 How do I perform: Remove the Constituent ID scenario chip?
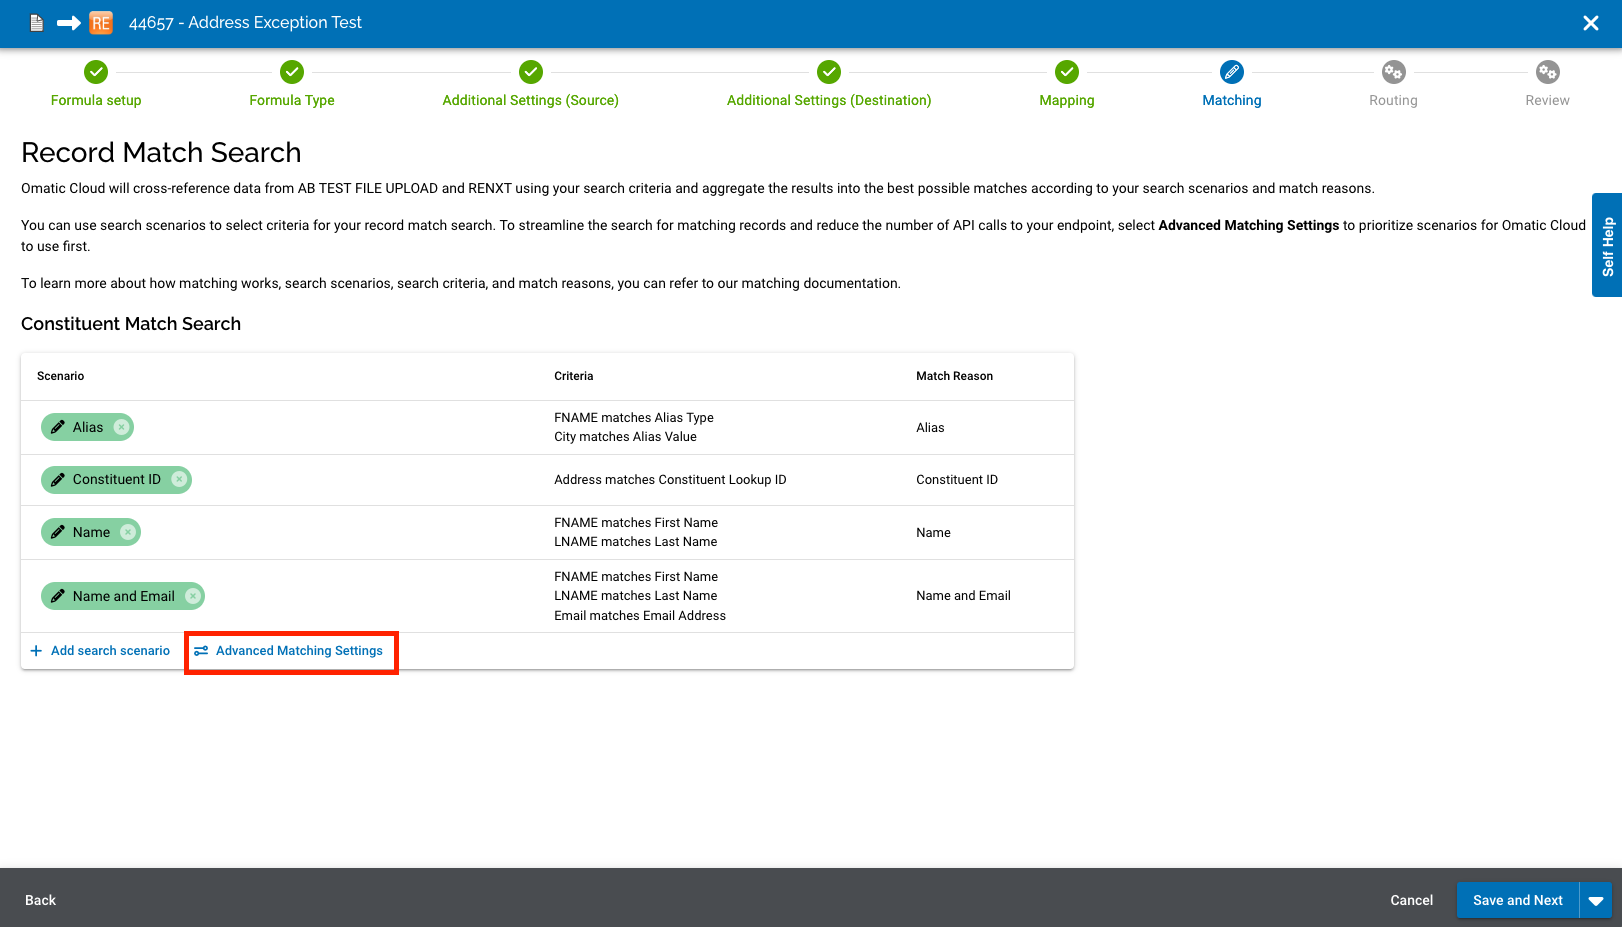click(x=180, y=479)
